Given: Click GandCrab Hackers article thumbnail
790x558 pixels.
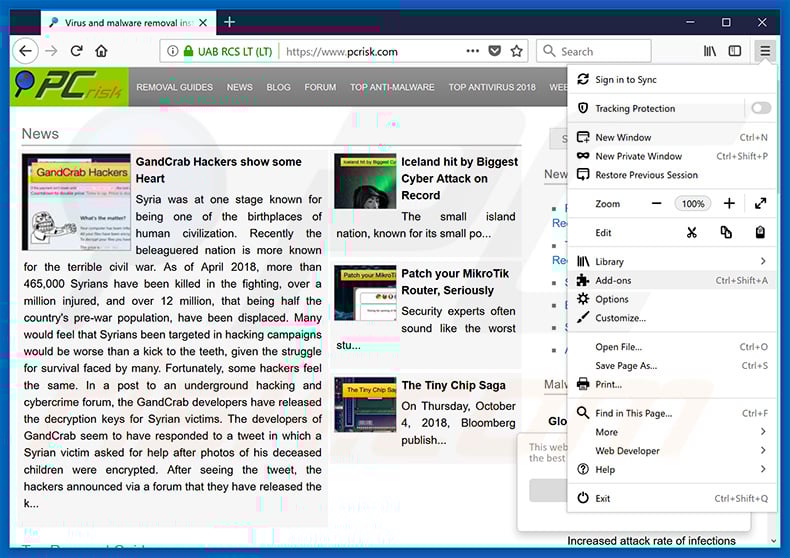Looking at the screenshot, I should [x=76, y=202].
